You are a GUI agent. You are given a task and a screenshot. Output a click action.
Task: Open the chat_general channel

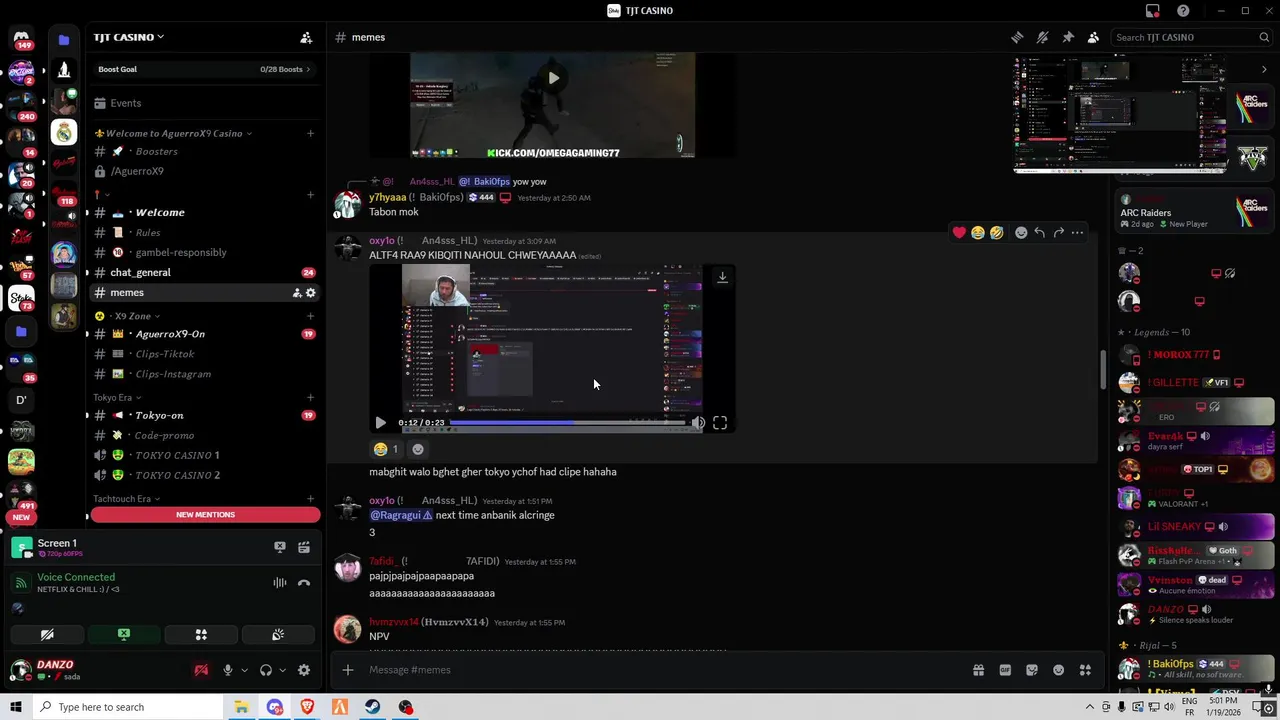click(x=204, y=272)
